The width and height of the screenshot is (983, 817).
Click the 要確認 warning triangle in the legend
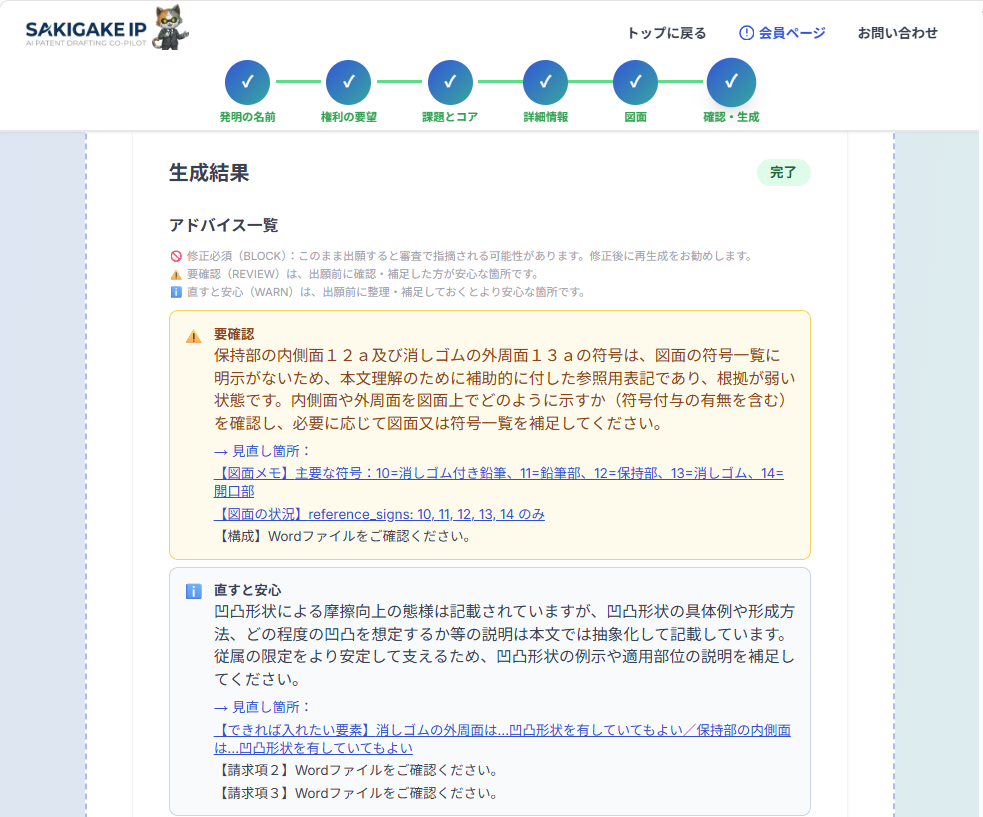(175, 275)
